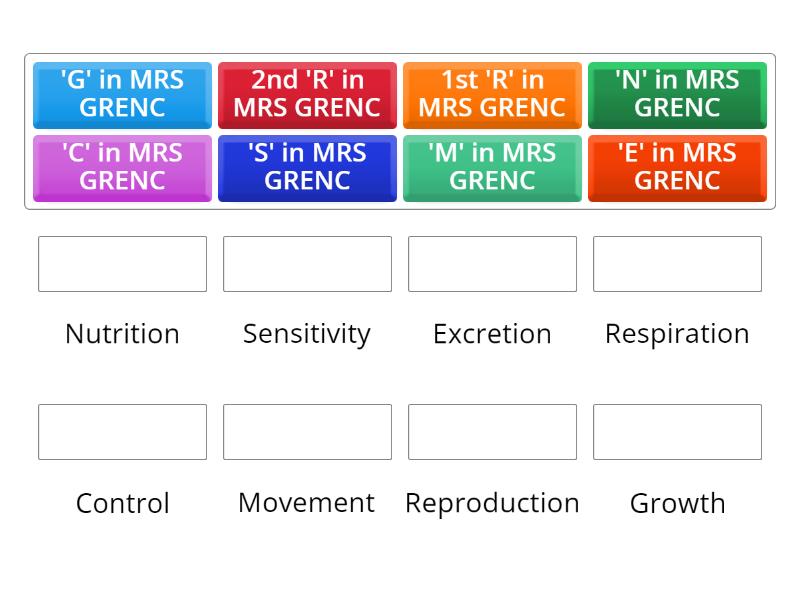Select the 'G' in MRS GRENC tile
The height and width of the screenshot is (600, 800).
click(x=122, y=95)
